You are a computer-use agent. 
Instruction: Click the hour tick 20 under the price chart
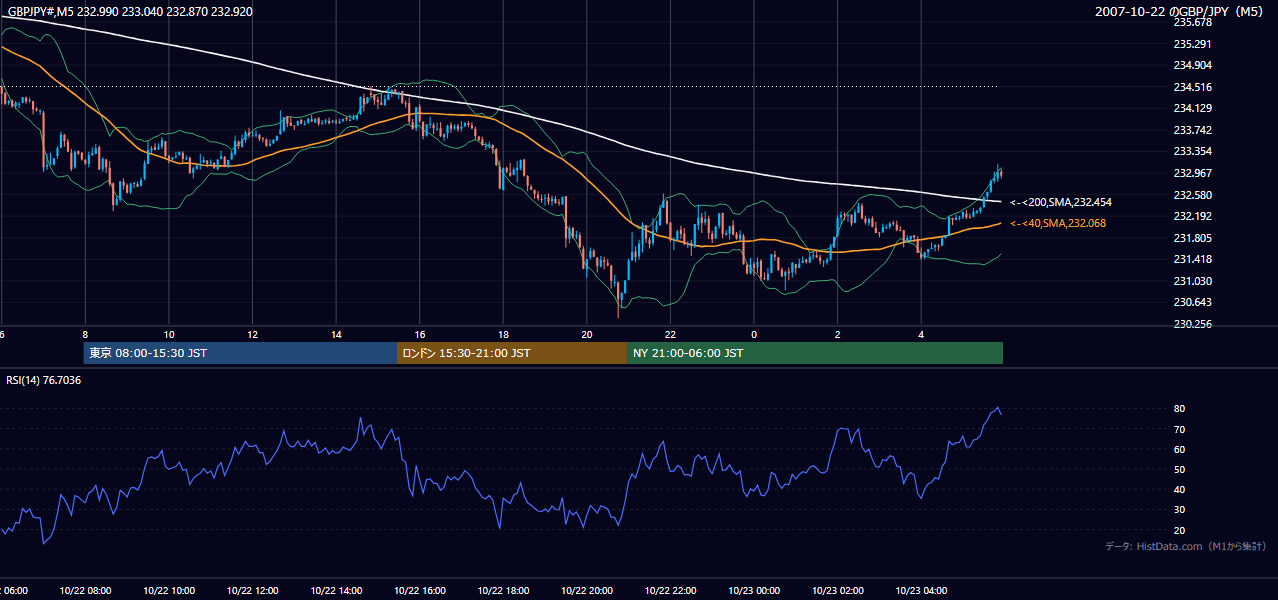[x=587, y=334]
